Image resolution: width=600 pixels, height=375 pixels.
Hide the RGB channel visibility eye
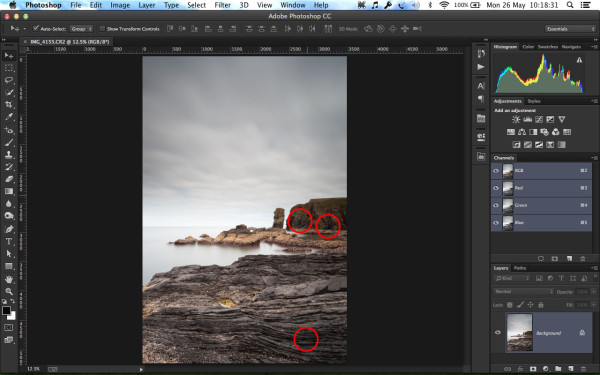pyautogui.click(x=496, y=171)
